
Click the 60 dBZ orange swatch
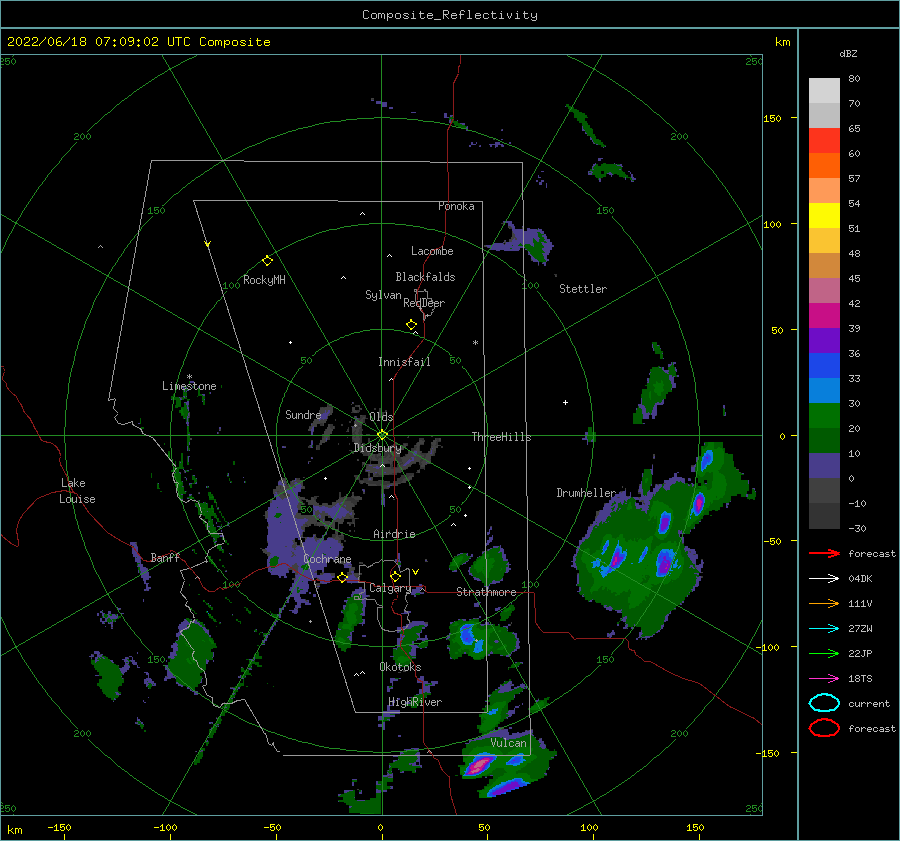click(x=824, y=165)
